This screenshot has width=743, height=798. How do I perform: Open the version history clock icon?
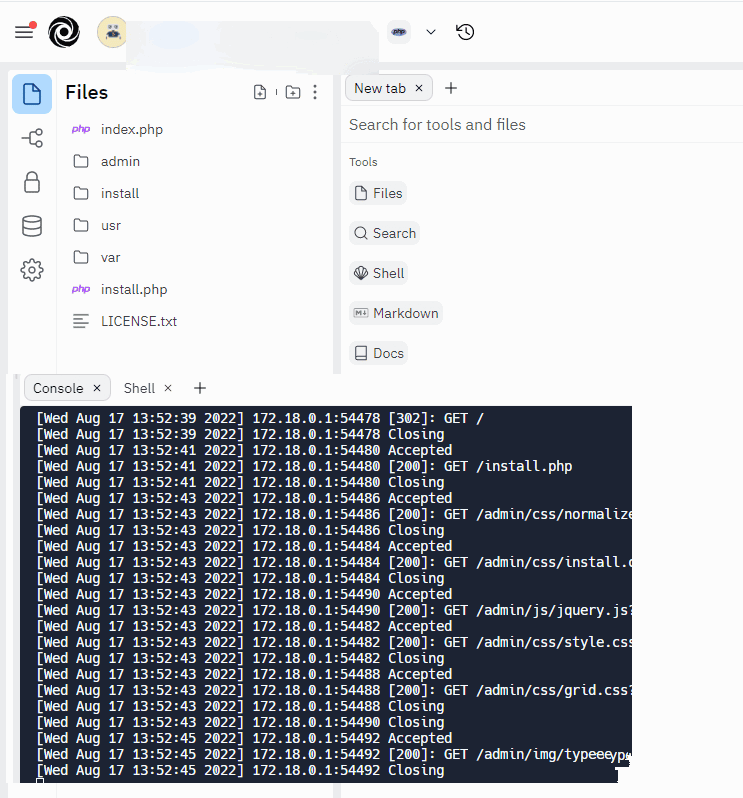tap(465, 32)
